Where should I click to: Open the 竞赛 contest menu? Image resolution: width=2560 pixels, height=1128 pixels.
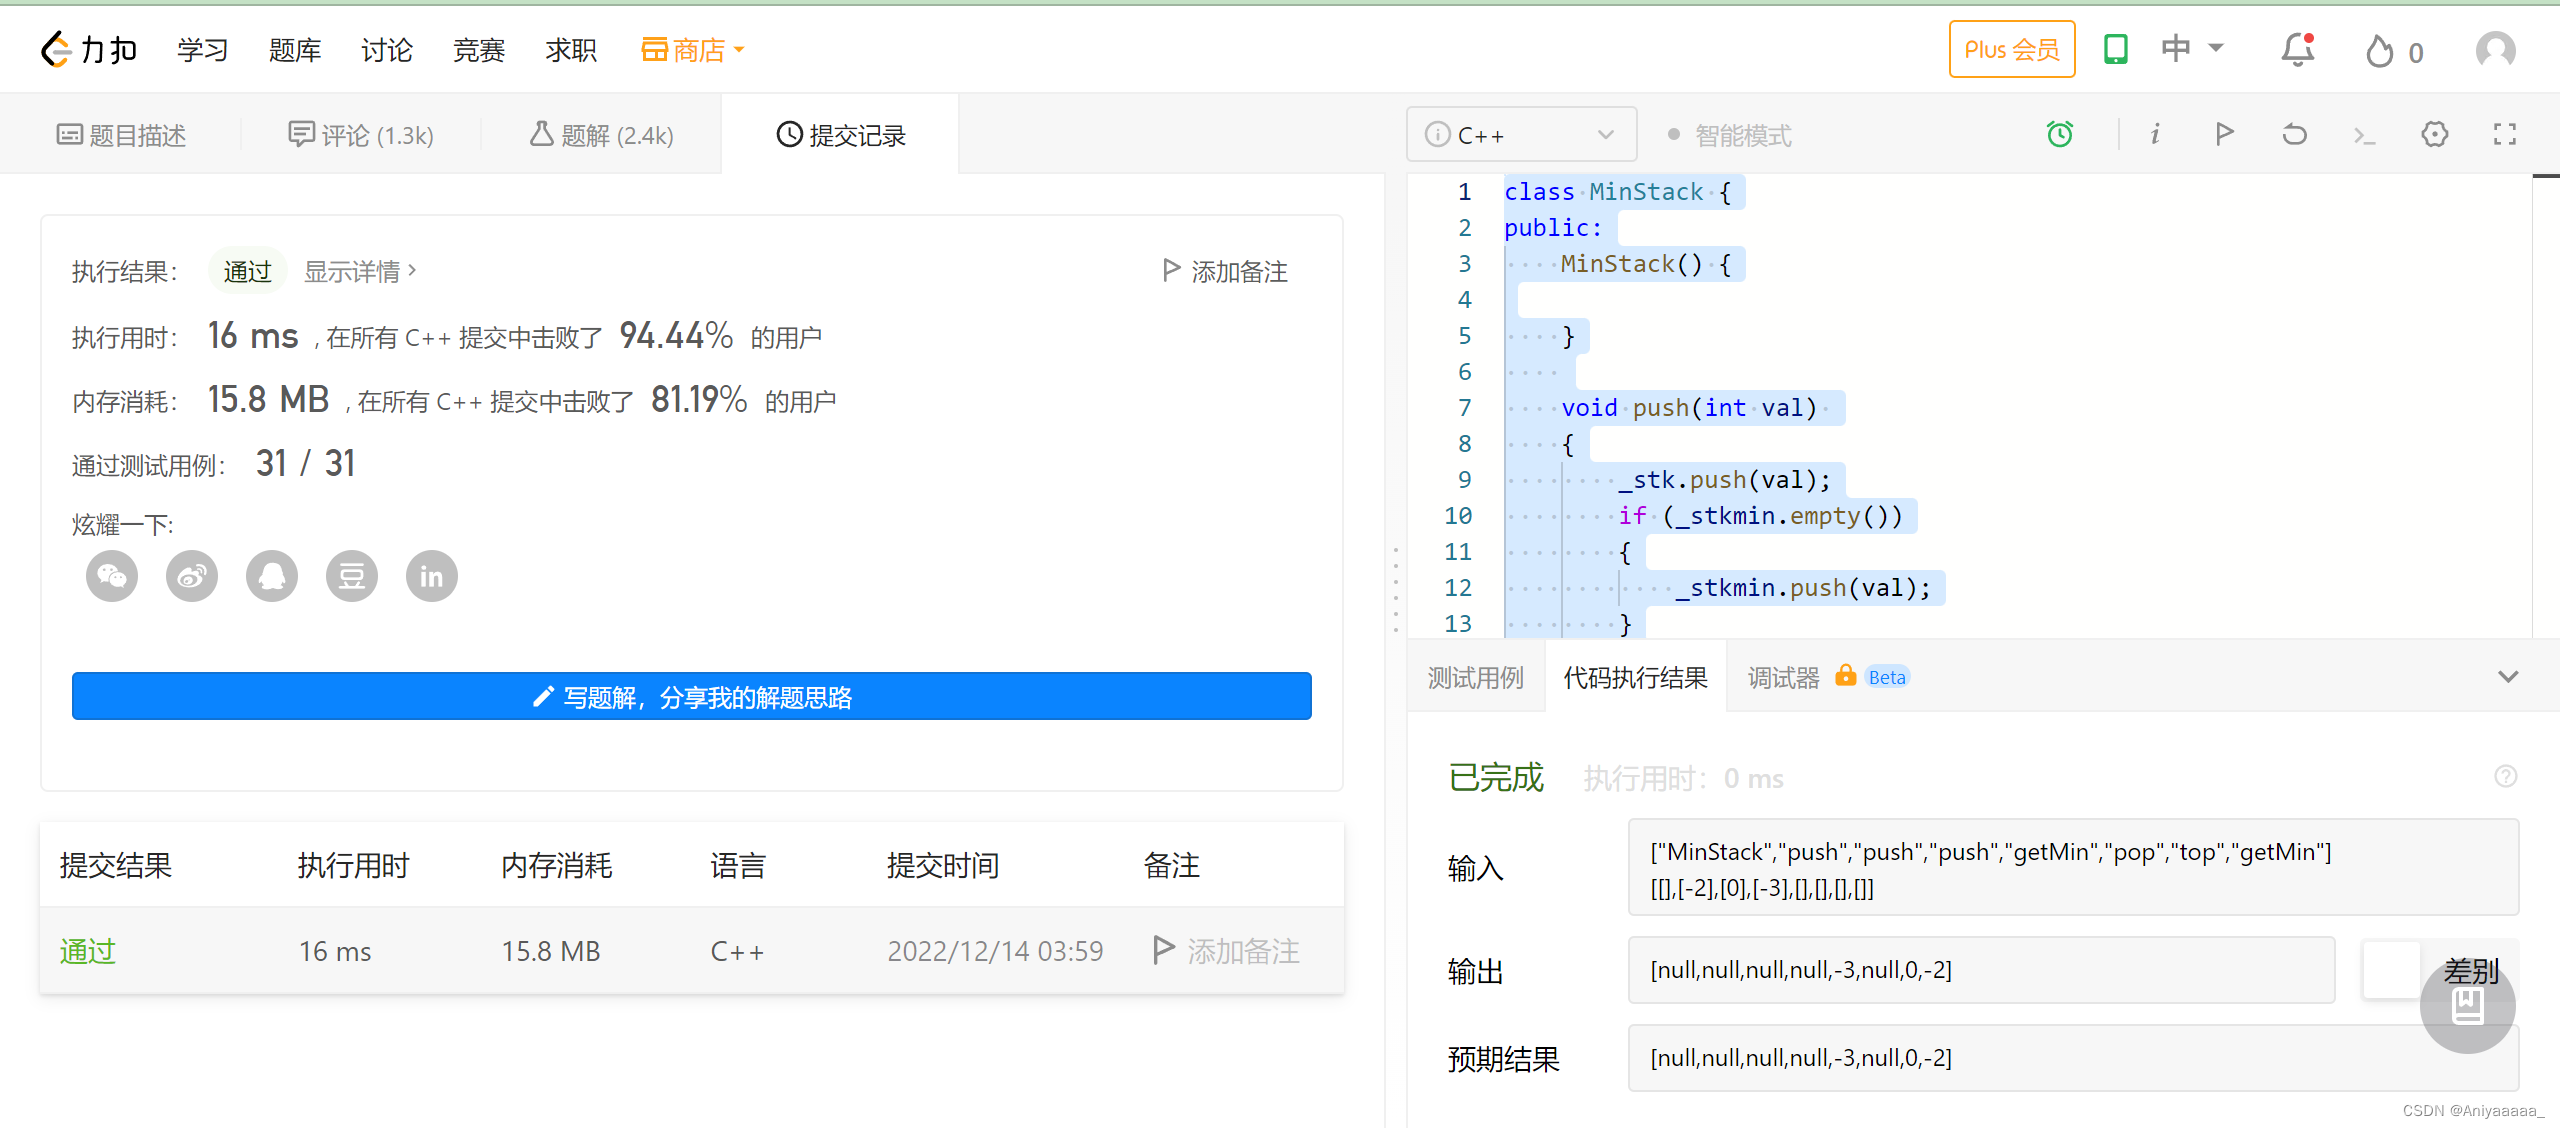[x=479, y=50]
